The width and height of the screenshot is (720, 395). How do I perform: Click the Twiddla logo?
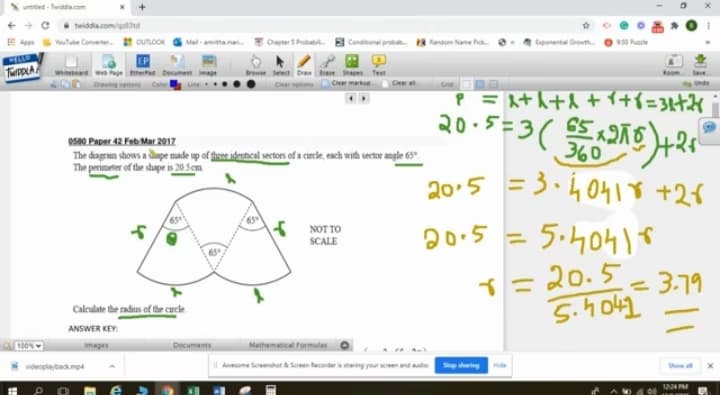coord(22,68)
